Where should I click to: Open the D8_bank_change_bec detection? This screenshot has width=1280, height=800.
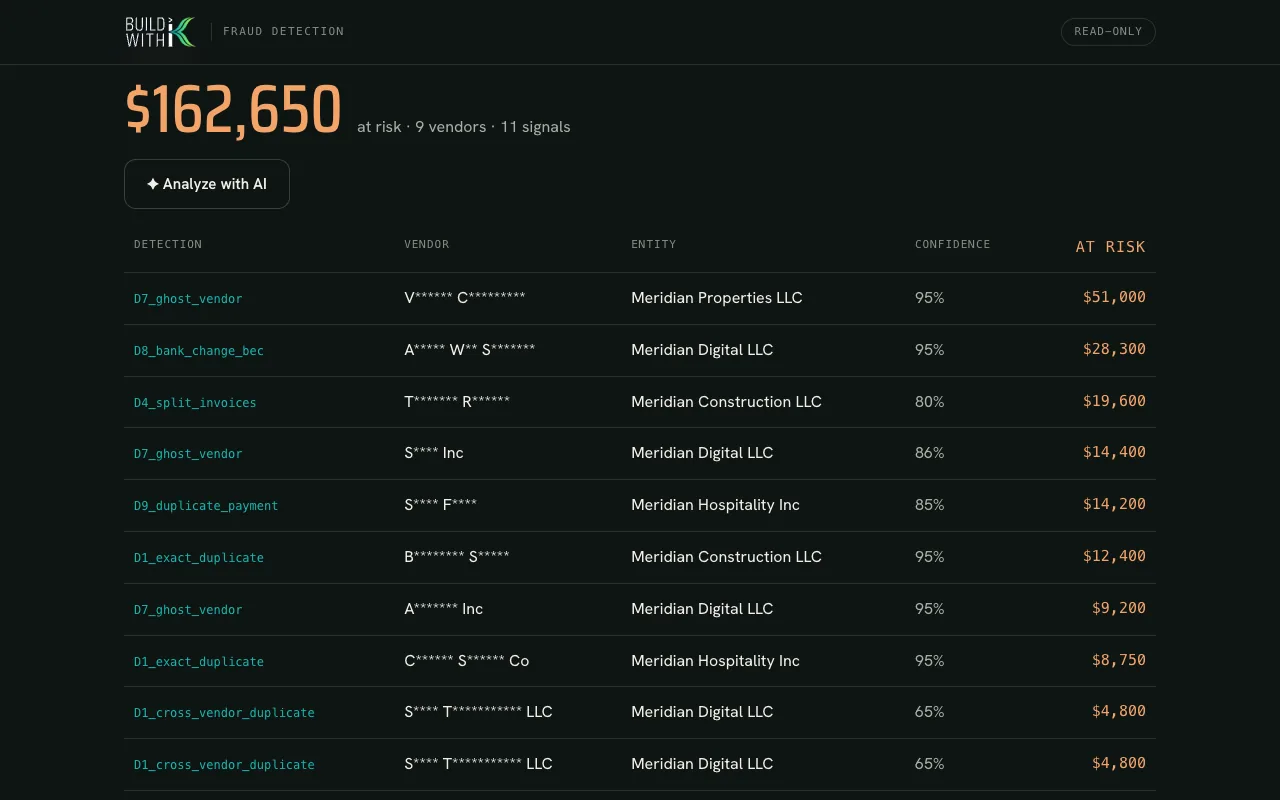coord(199,351)
